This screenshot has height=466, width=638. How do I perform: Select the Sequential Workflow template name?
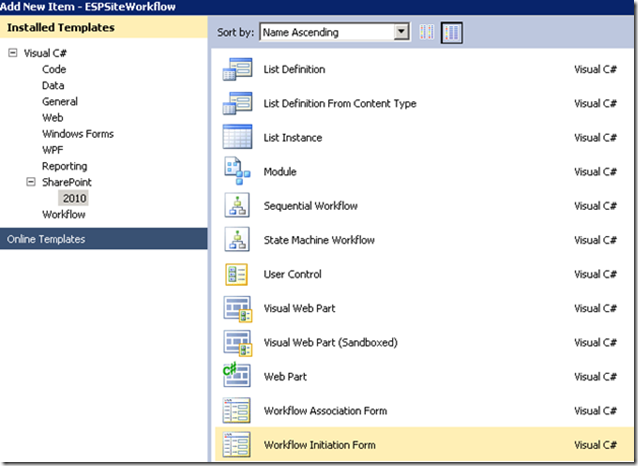(x=310, y=206)
